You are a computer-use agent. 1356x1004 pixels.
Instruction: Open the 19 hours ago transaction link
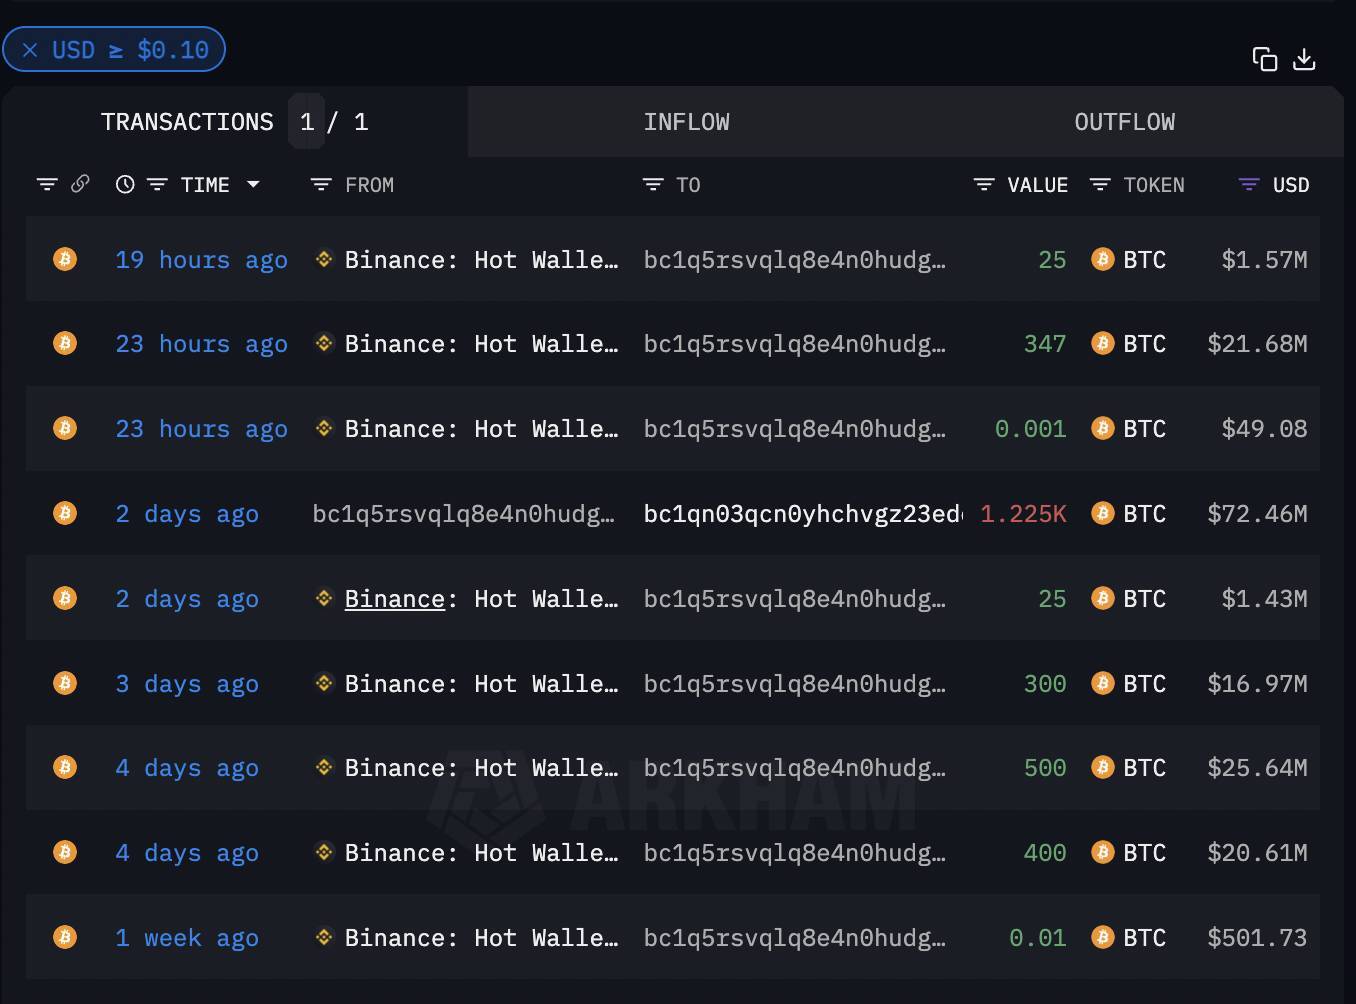pos(201,260)
